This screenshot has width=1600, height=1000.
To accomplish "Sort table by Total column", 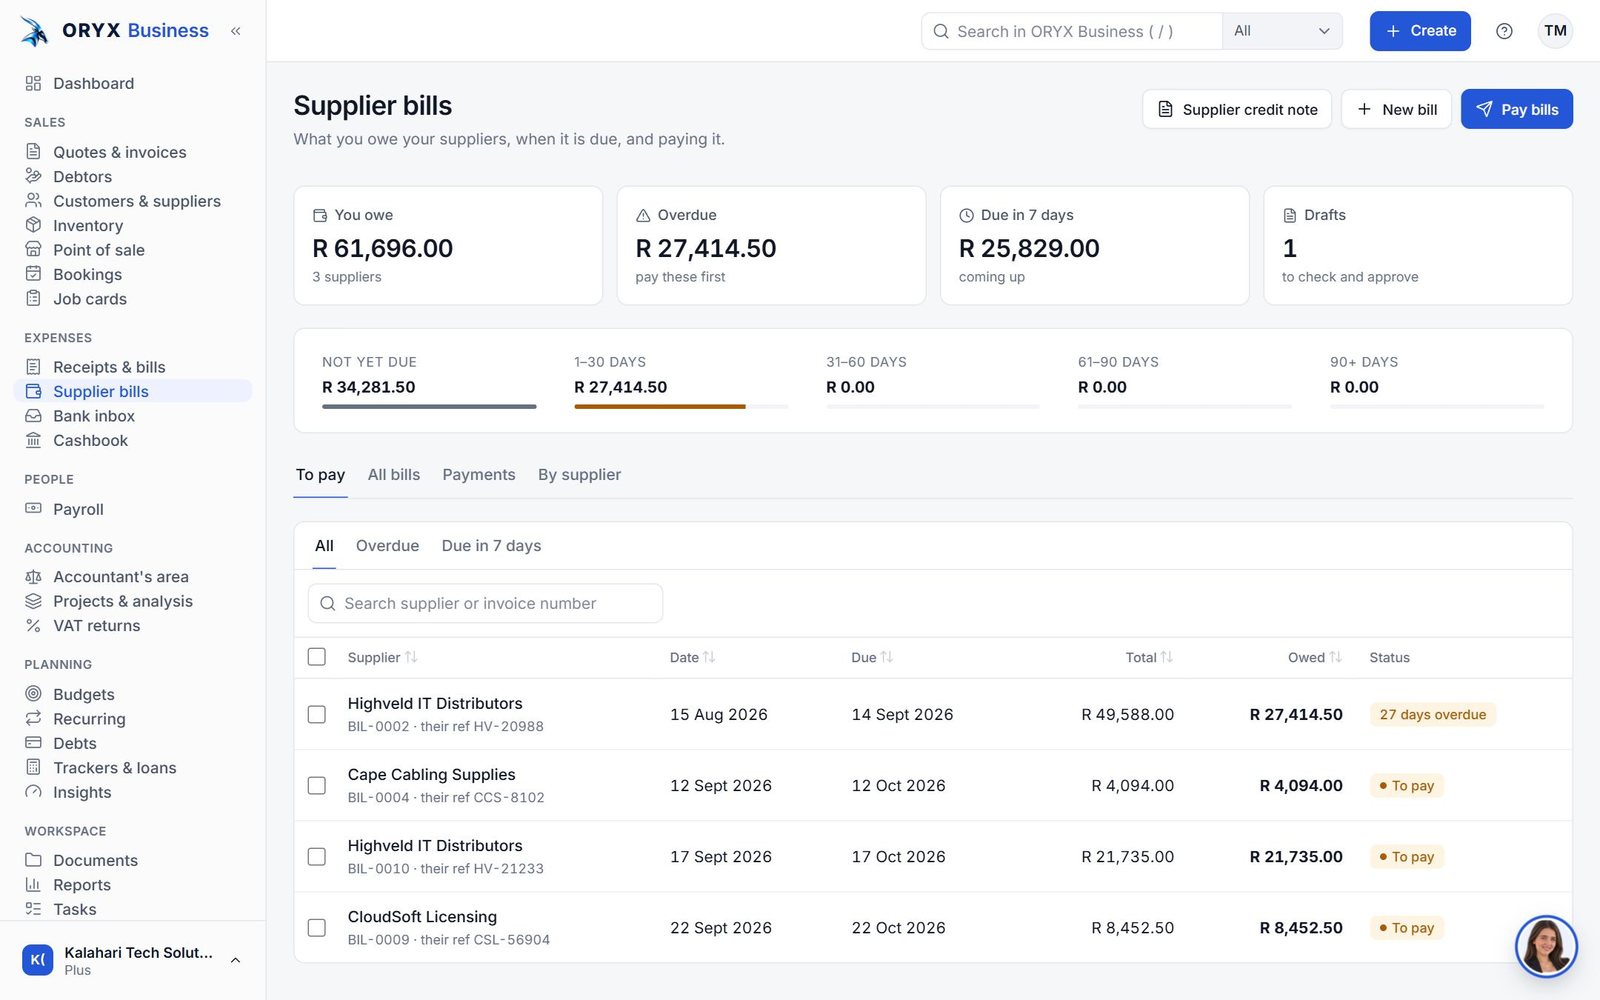I will pos(1149,657).
